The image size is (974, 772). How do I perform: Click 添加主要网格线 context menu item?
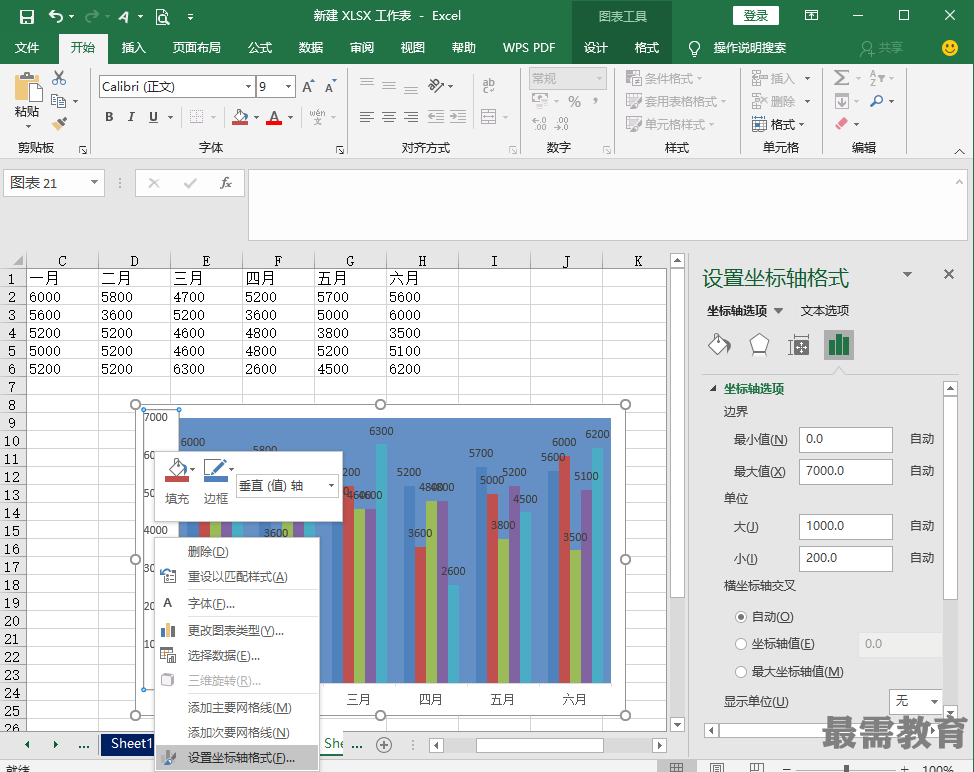(x=236, y=707)
